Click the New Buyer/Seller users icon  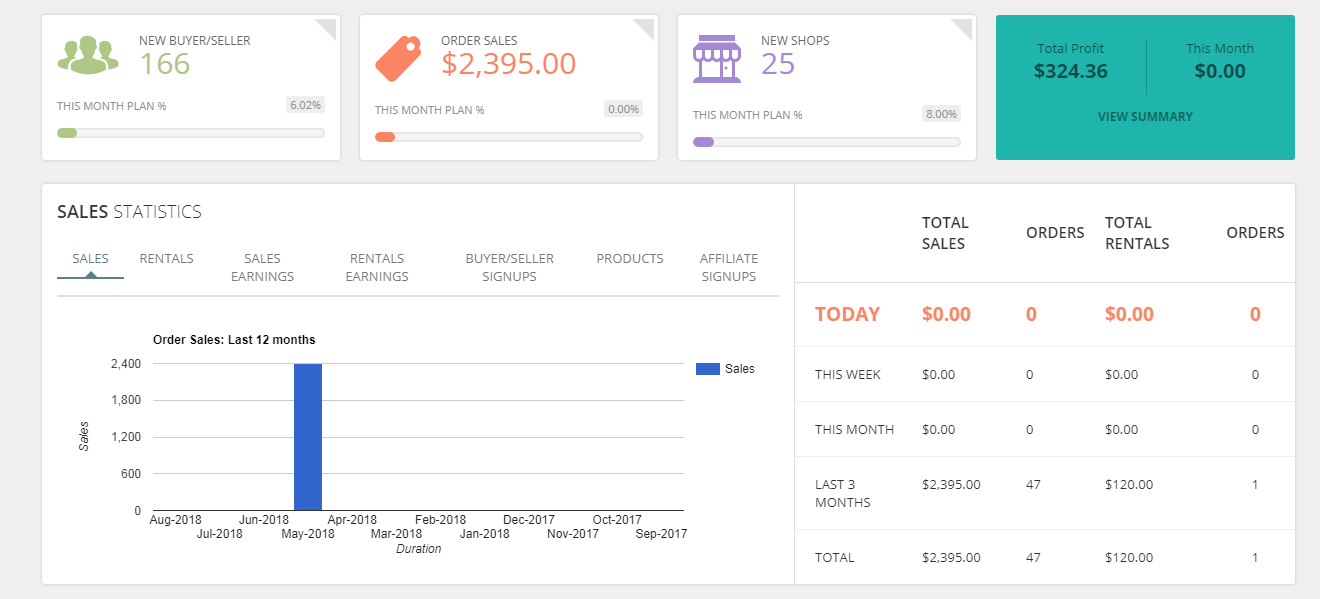point(88,55)
